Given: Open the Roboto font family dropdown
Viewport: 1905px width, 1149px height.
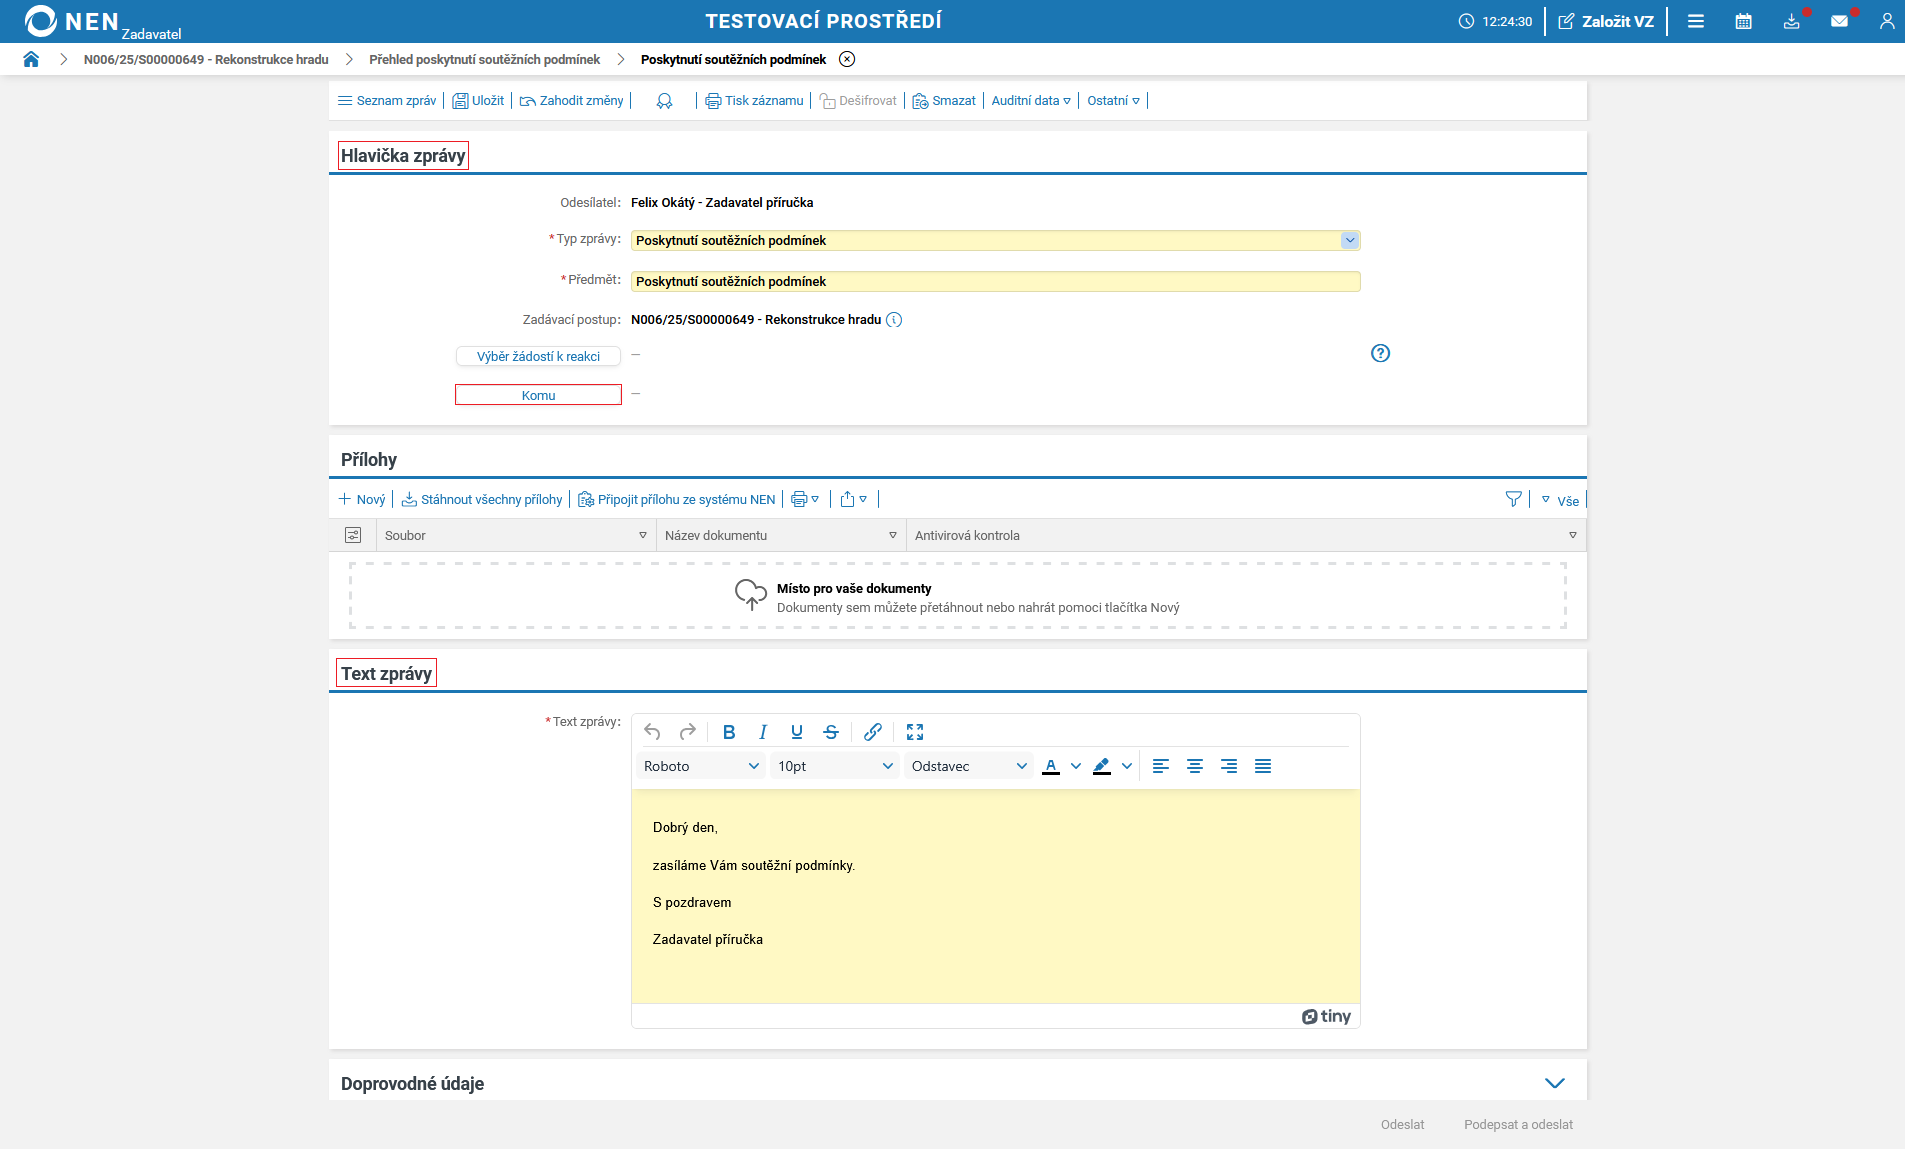Looking at the screenshot, I should point(700,766).
